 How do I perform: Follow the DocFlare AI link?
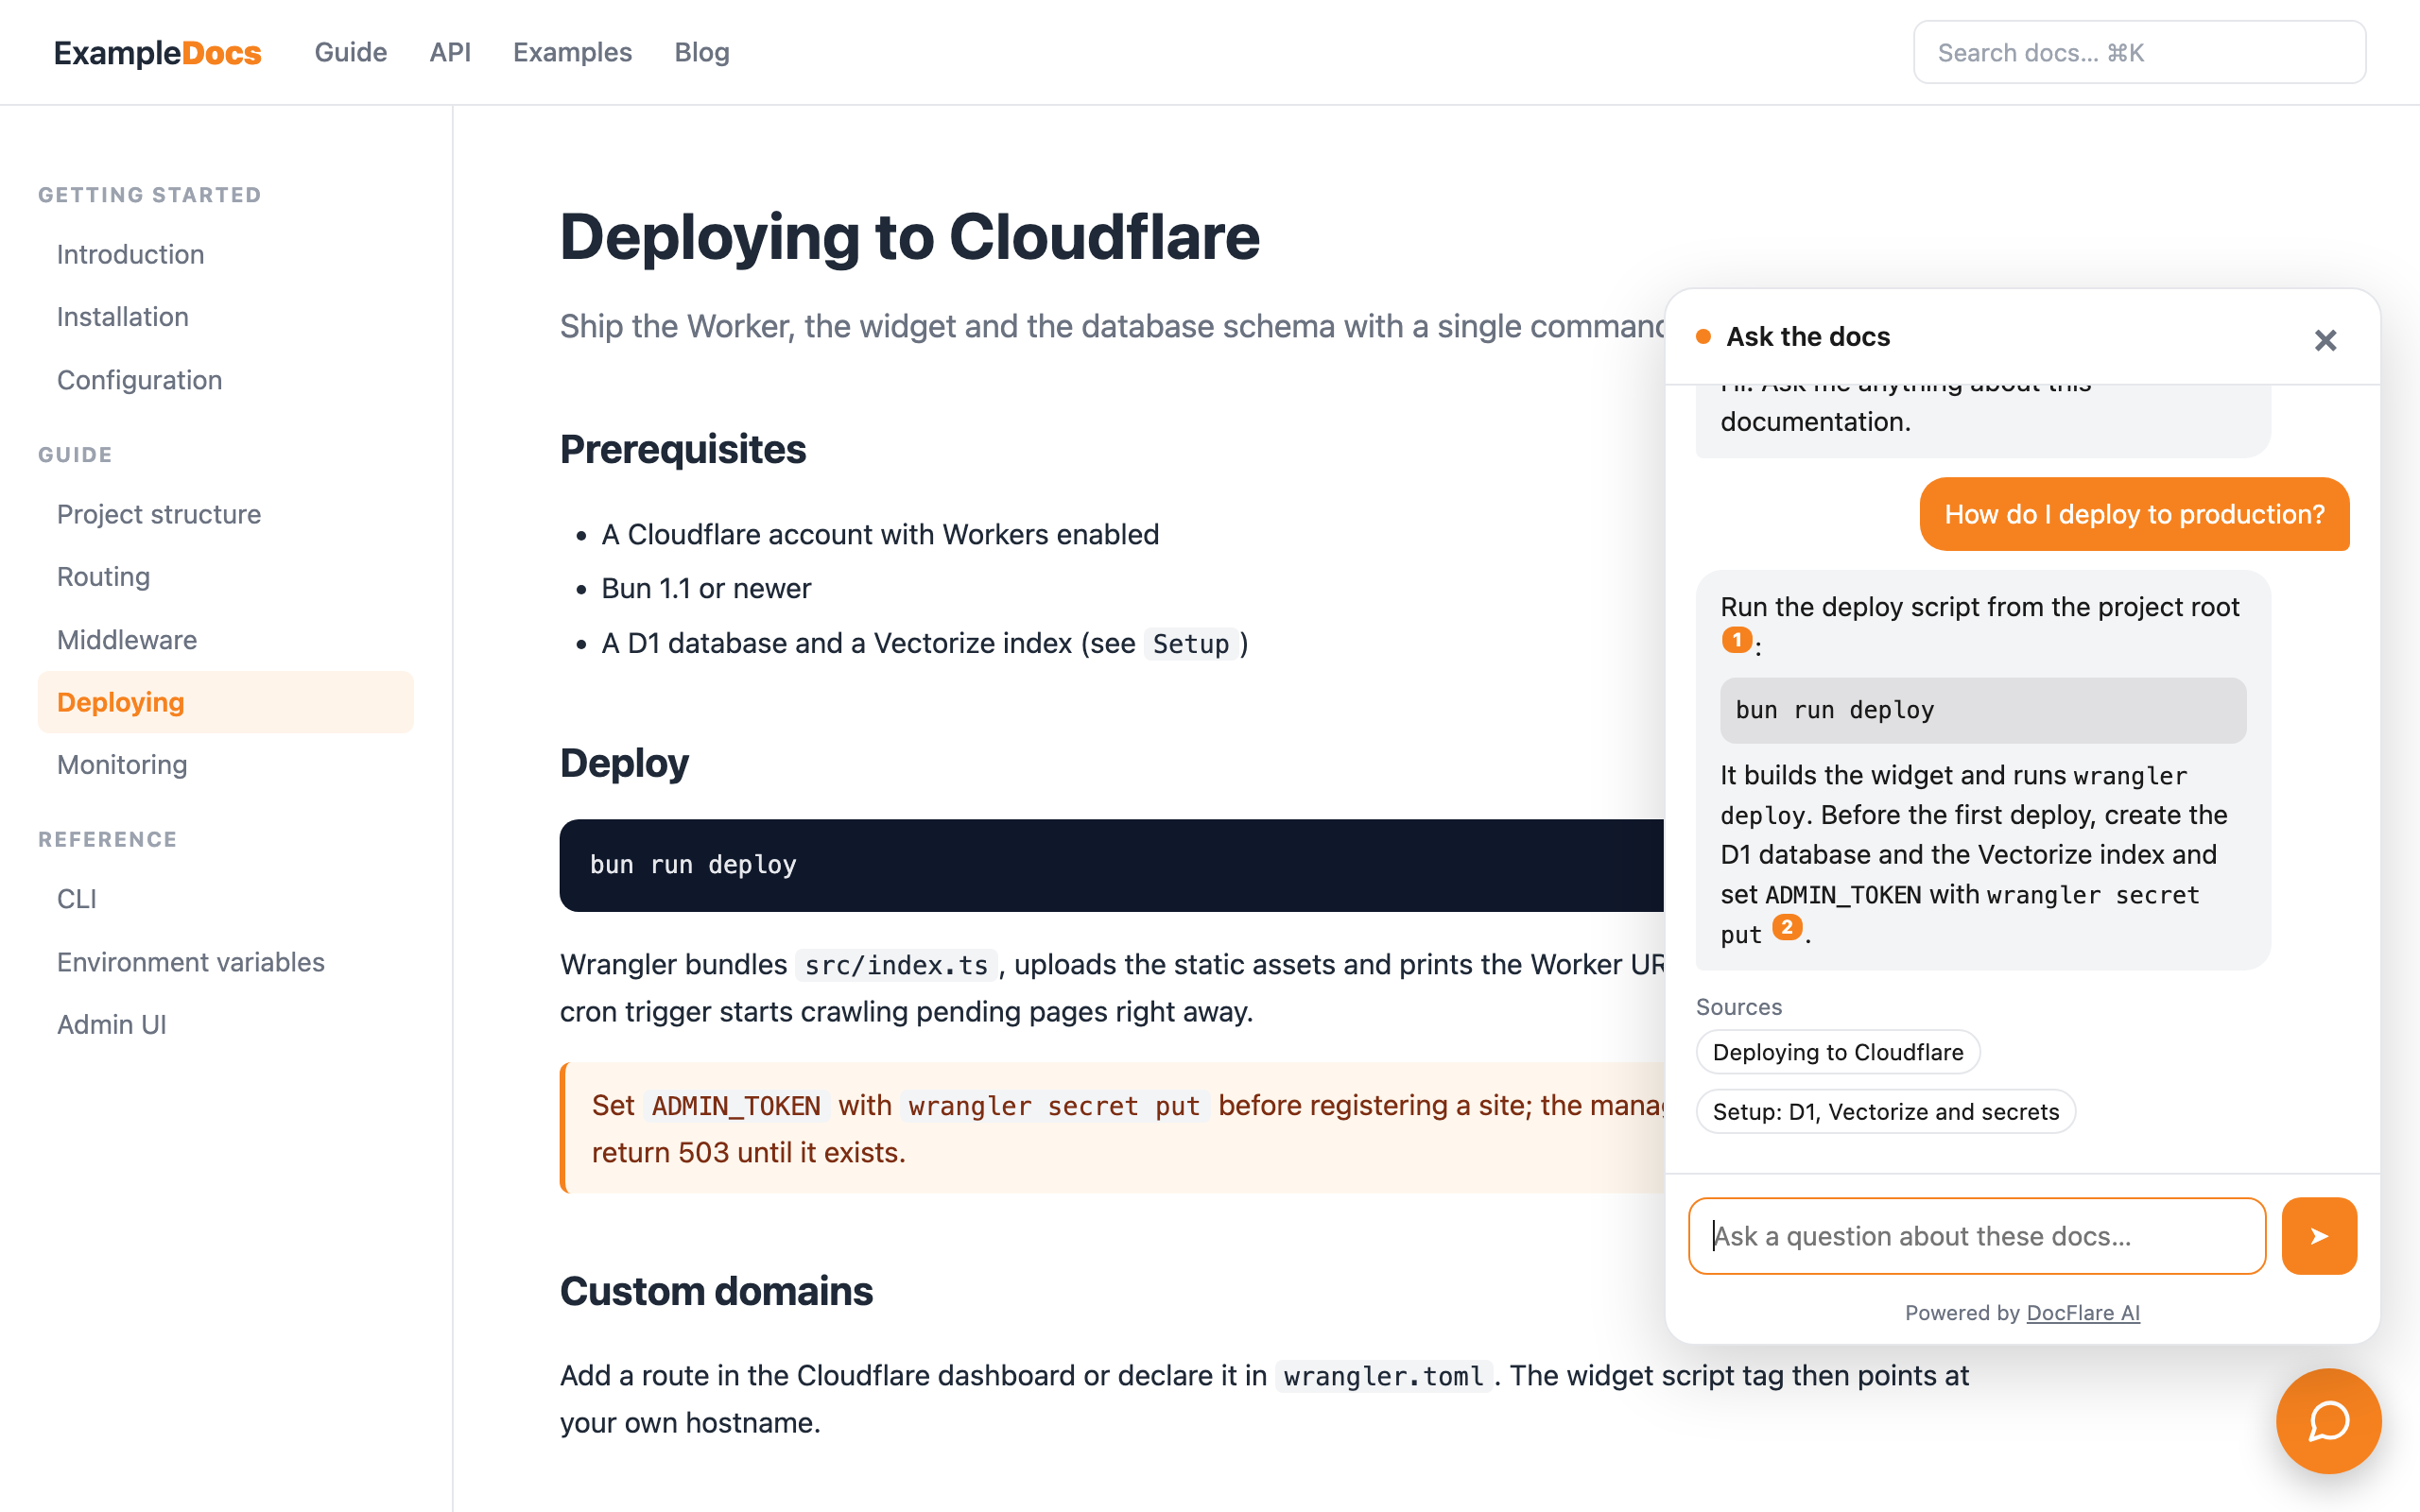(x=2083, y=1313)
